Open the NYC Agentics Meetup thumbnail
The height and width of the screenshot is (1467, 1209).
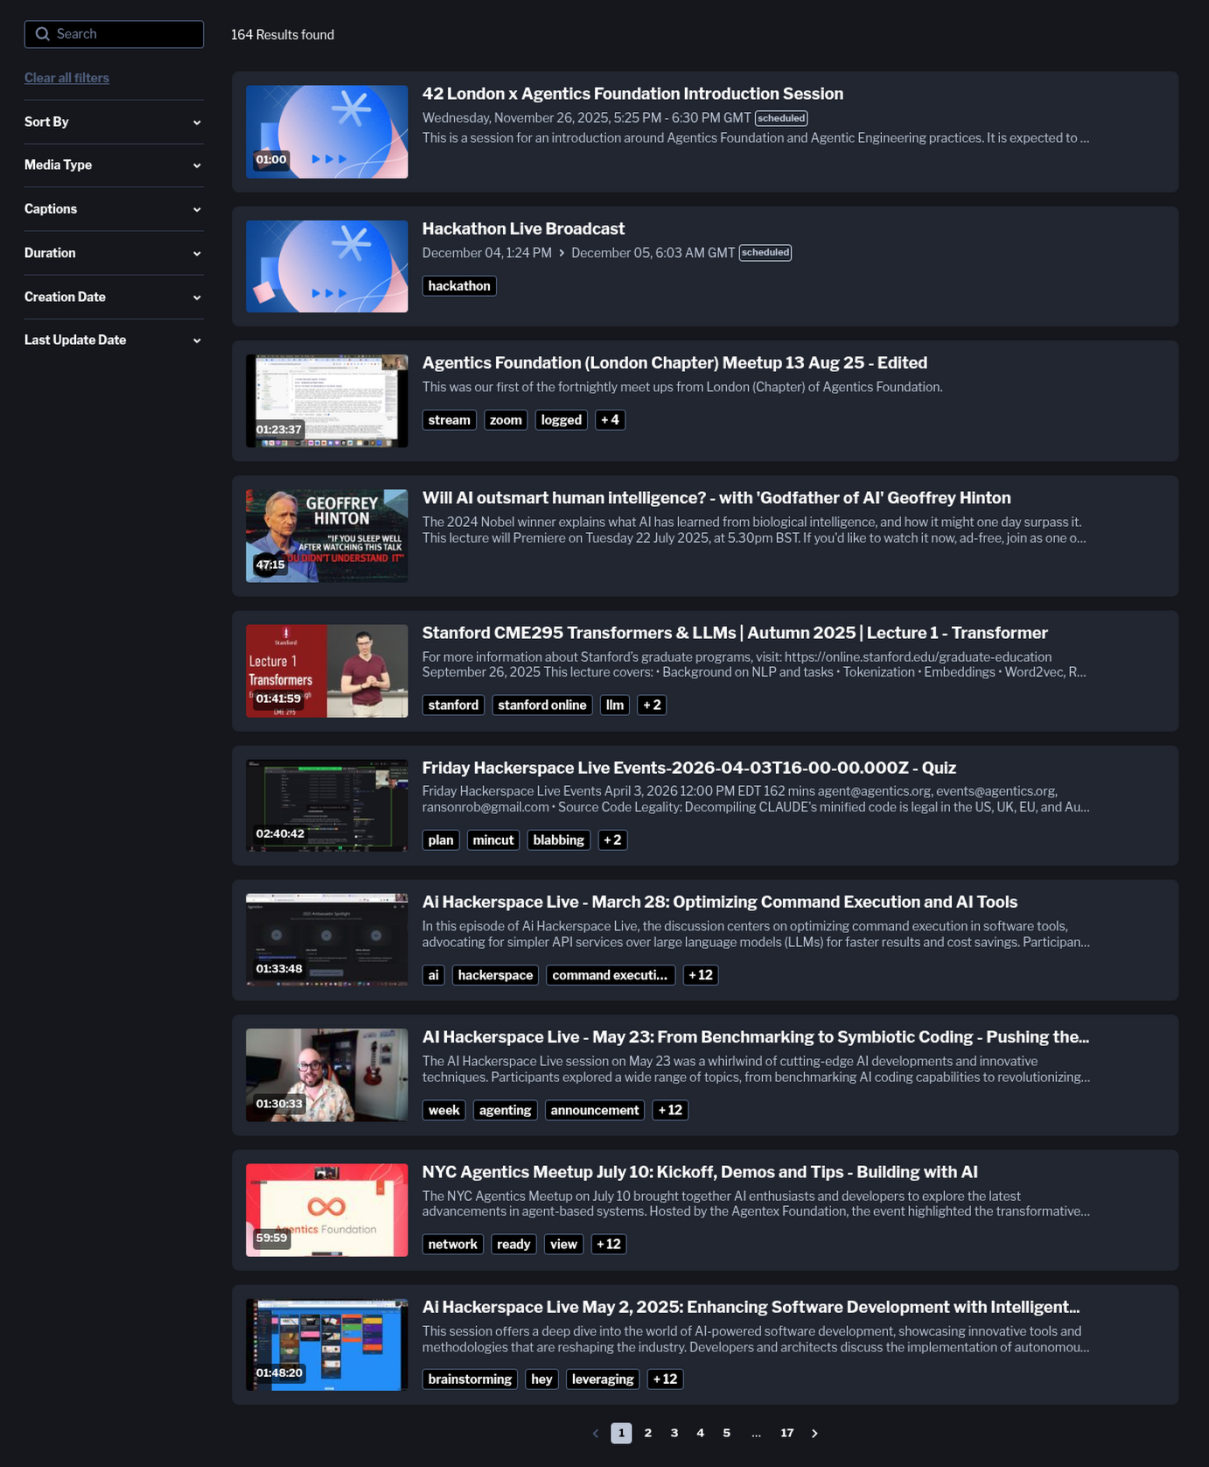(327, 1210)
